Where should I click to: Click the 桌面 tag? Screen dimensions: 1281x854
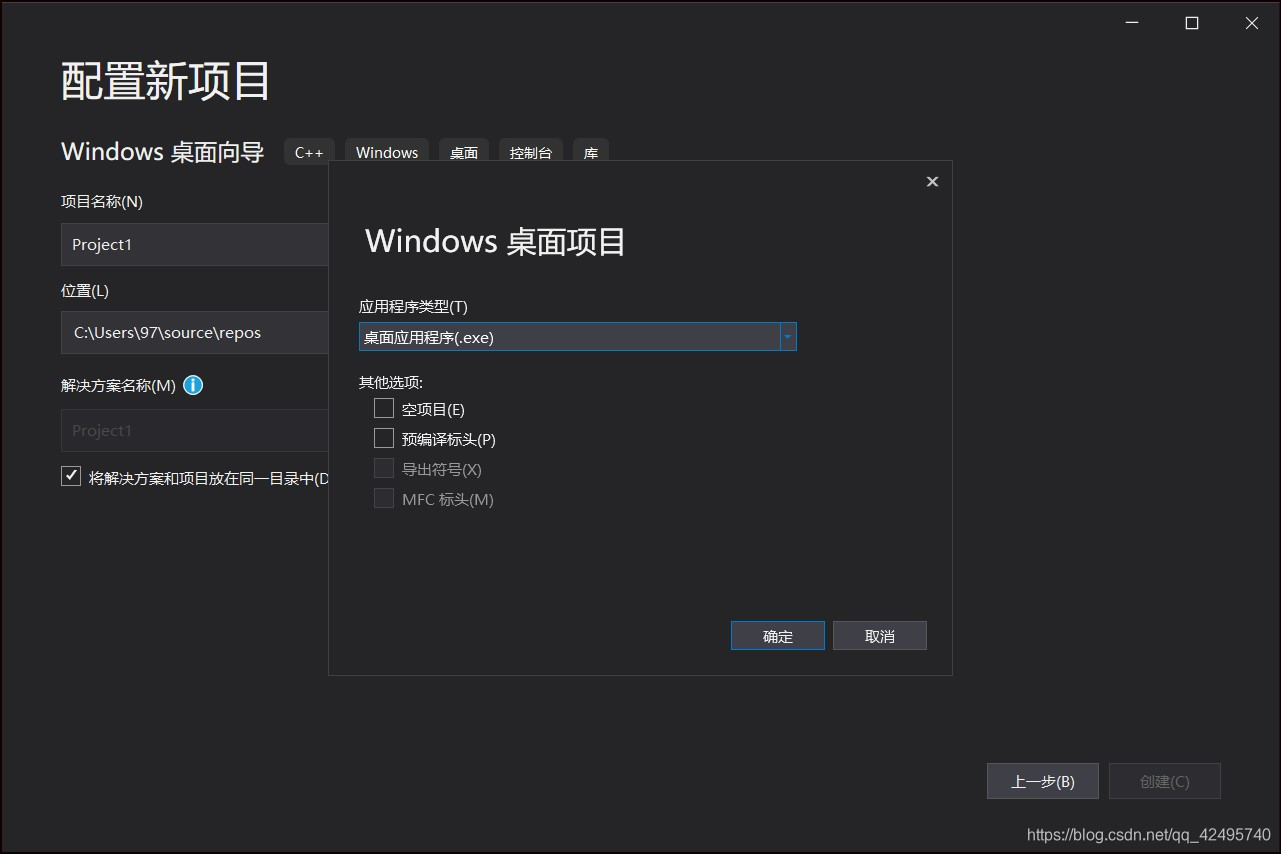tap(464, 152)
